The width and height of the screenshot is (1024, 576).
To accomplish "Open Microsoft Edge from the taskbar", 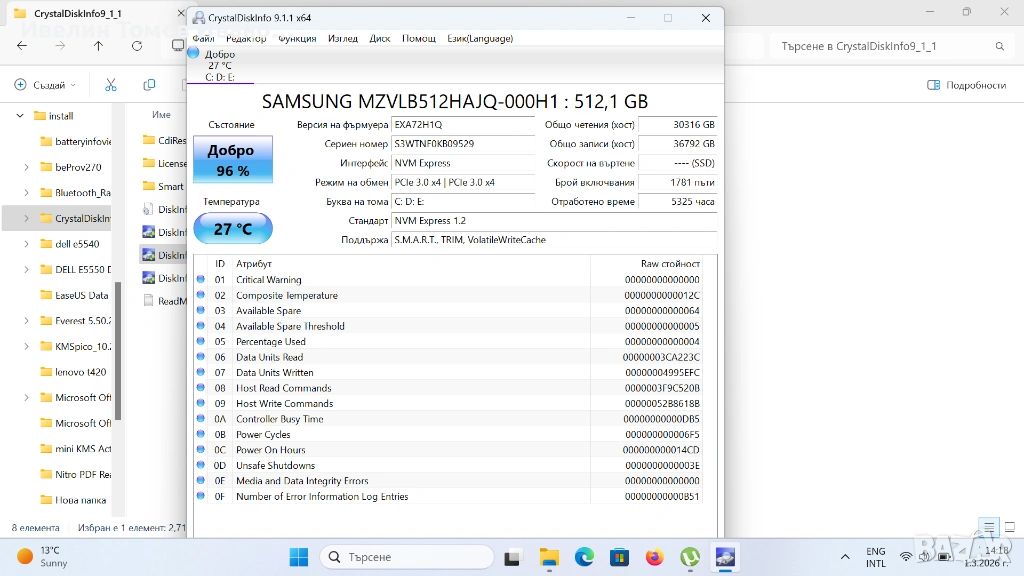I will pos(584,557).
